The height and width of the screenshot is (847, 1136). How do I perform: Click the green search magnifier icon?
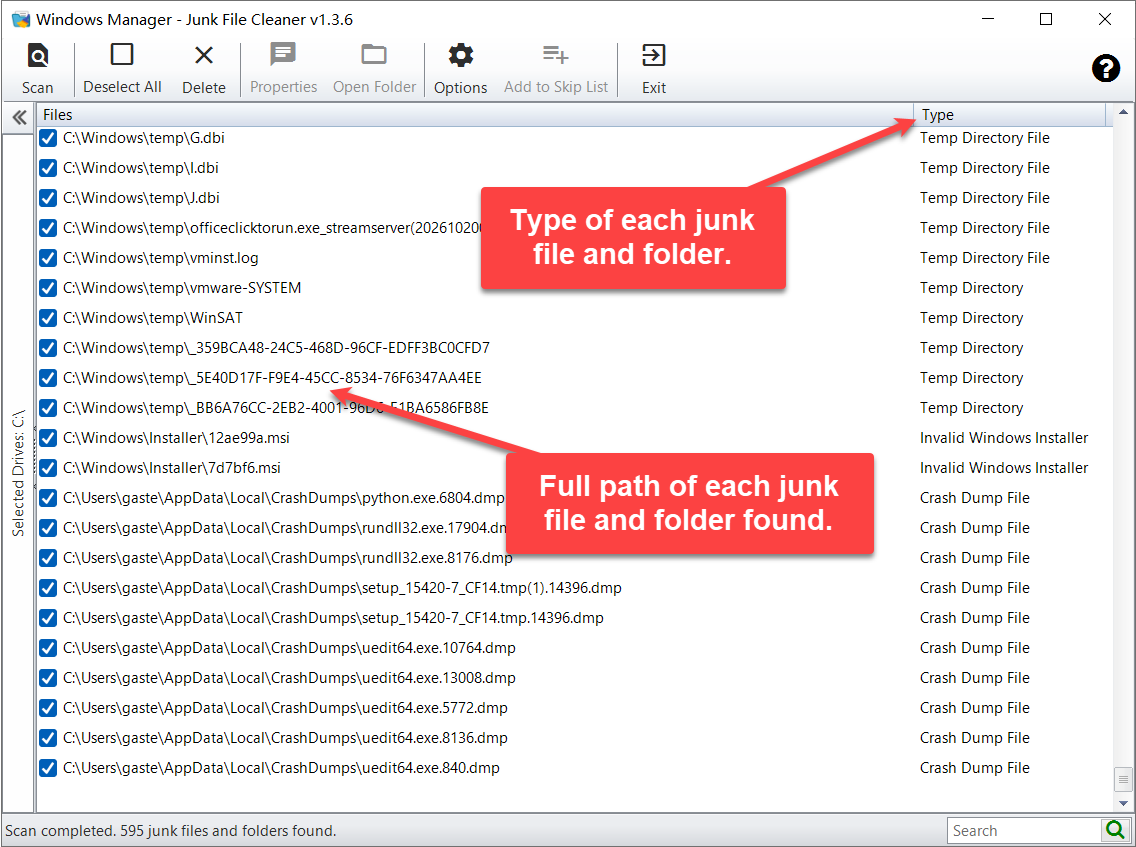pos(1115,829)
